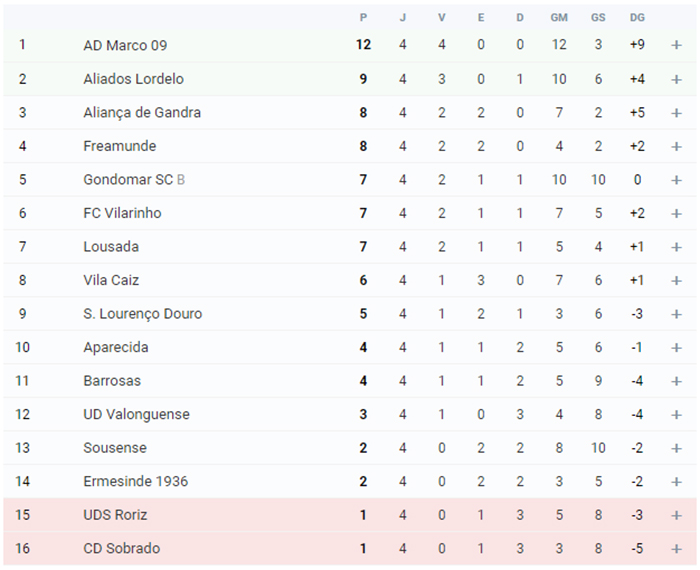This screenshot has height=570, width=700.
Task: Open the Aliados Lordelo team page
Action: tap(133, 79)
